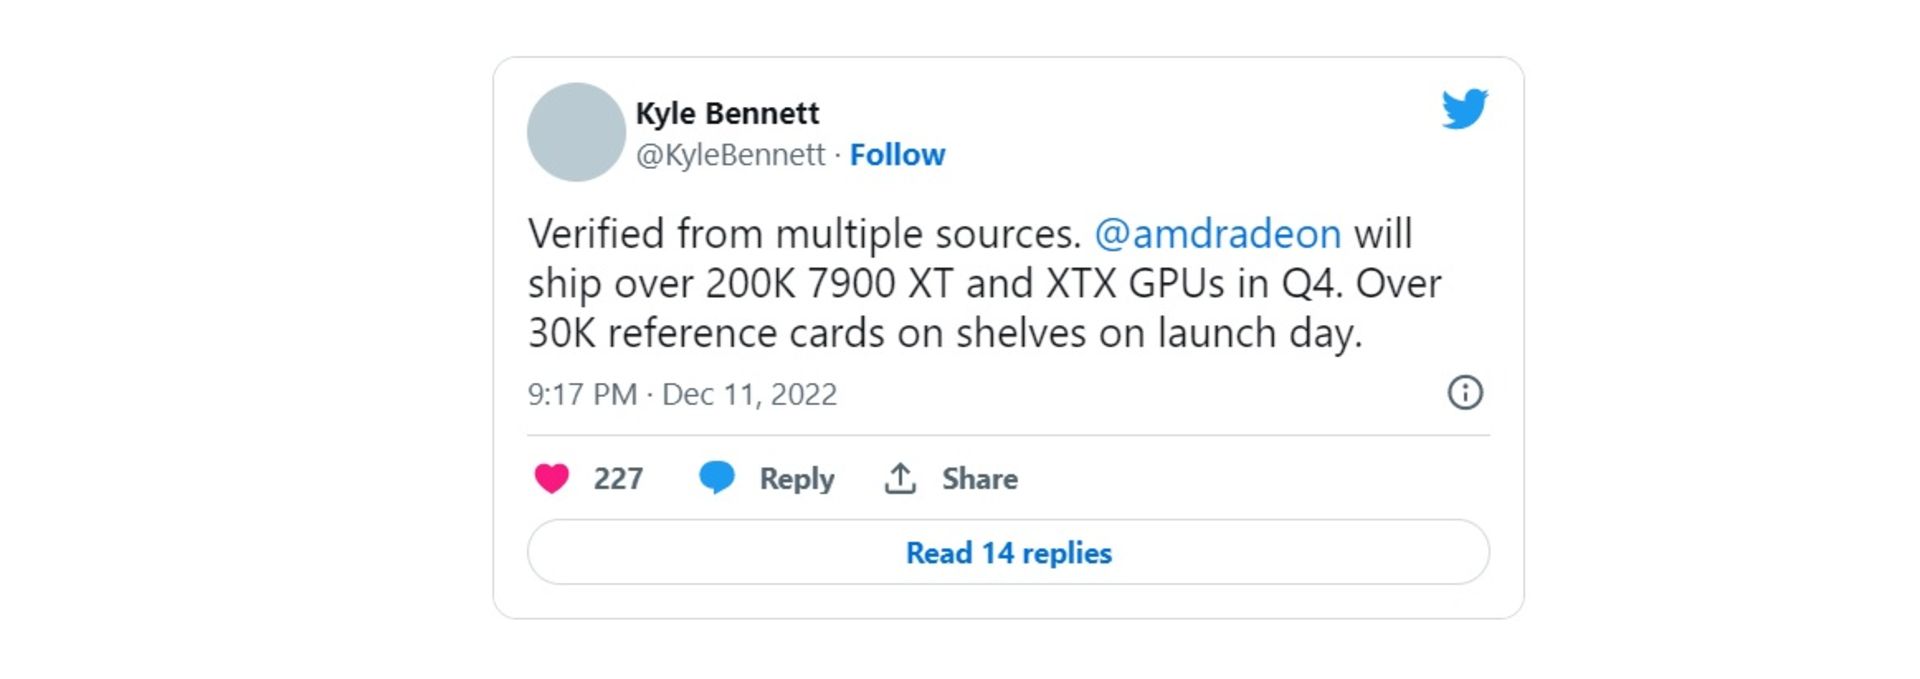The width and height of the screenshot is (1920, 679).
Task: Click the 9:17 PM time stamp
Action: coord(582,394)
